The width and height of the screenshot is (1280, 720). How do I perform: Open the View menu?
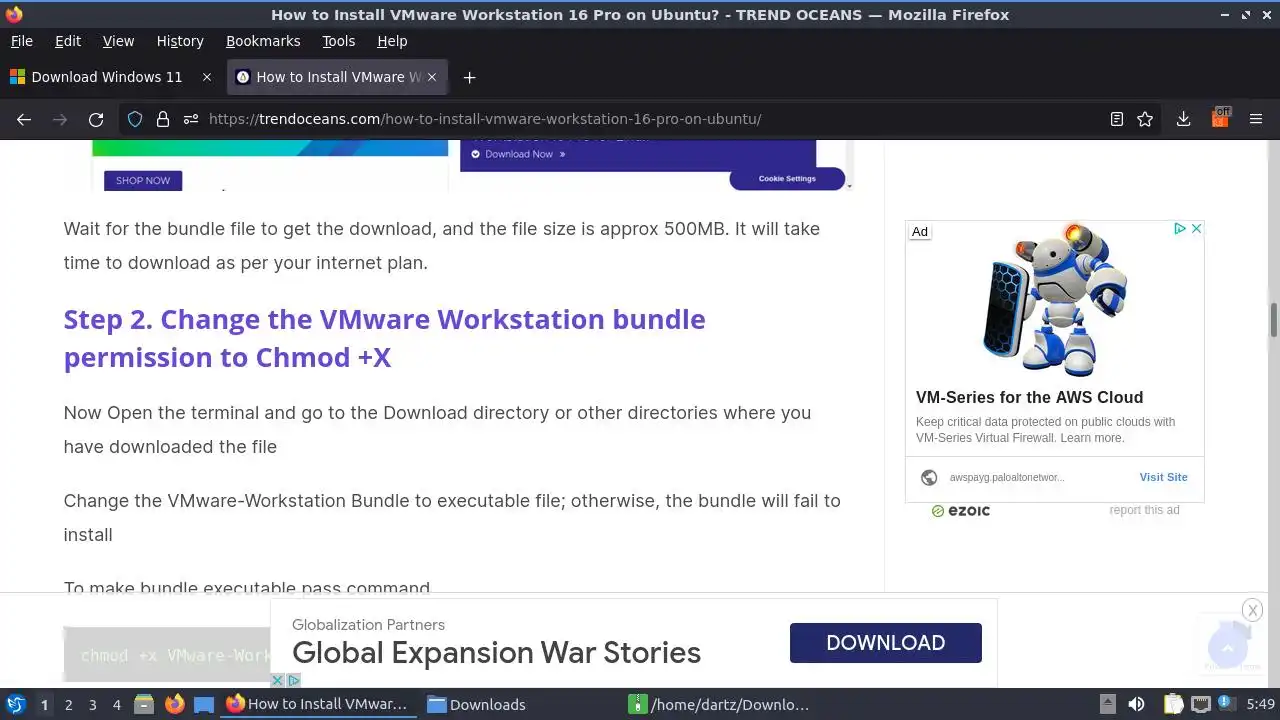[x=118, y=41]
